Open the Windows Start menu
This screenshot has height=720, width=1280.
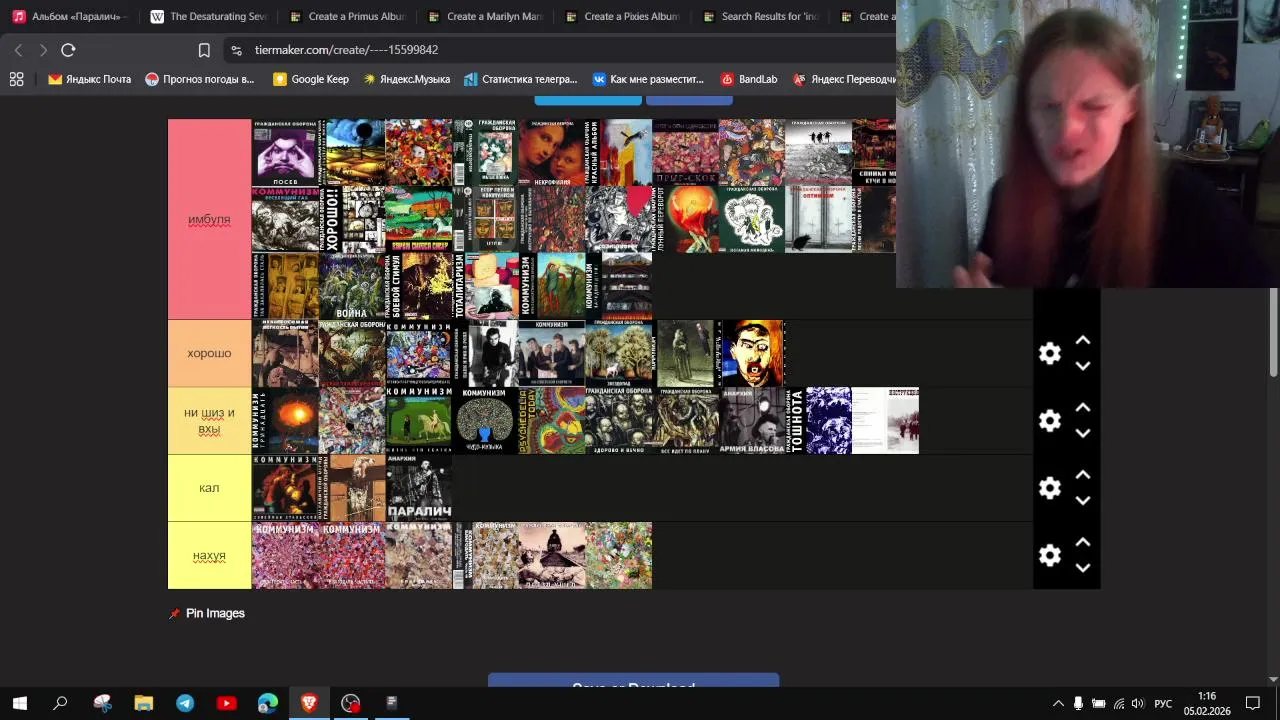point(19,704)
